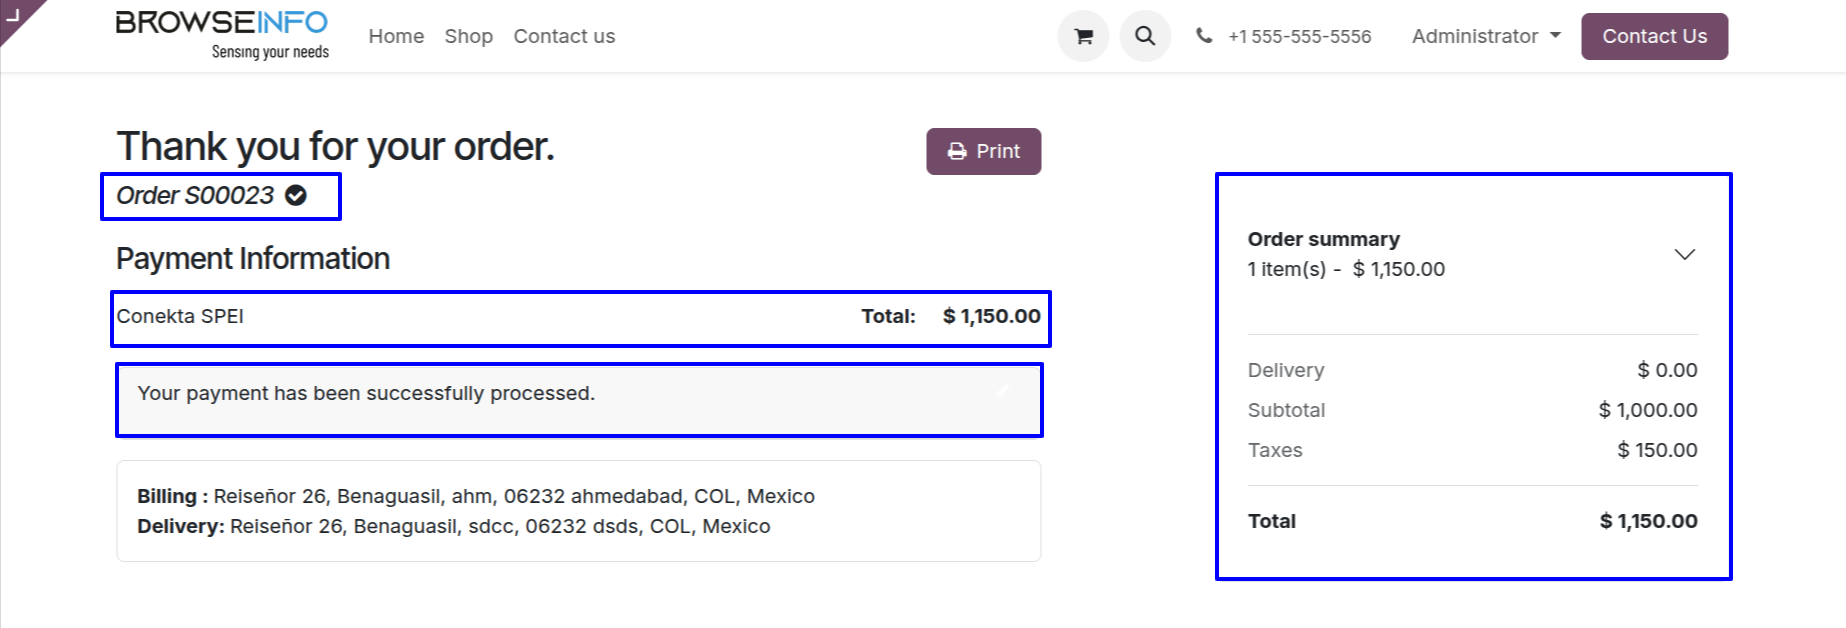Screen dimensions: 1846x628
Task: Click the Delivery address line
Action: [x=454, y=527]
